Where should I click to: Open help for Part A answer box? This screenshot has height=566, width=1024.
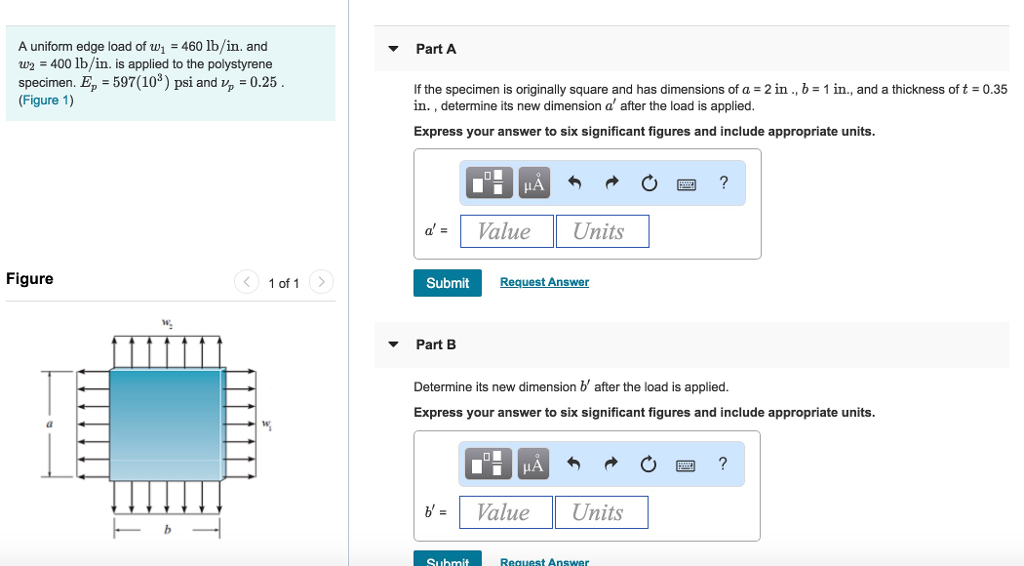[x=724, y=182]
